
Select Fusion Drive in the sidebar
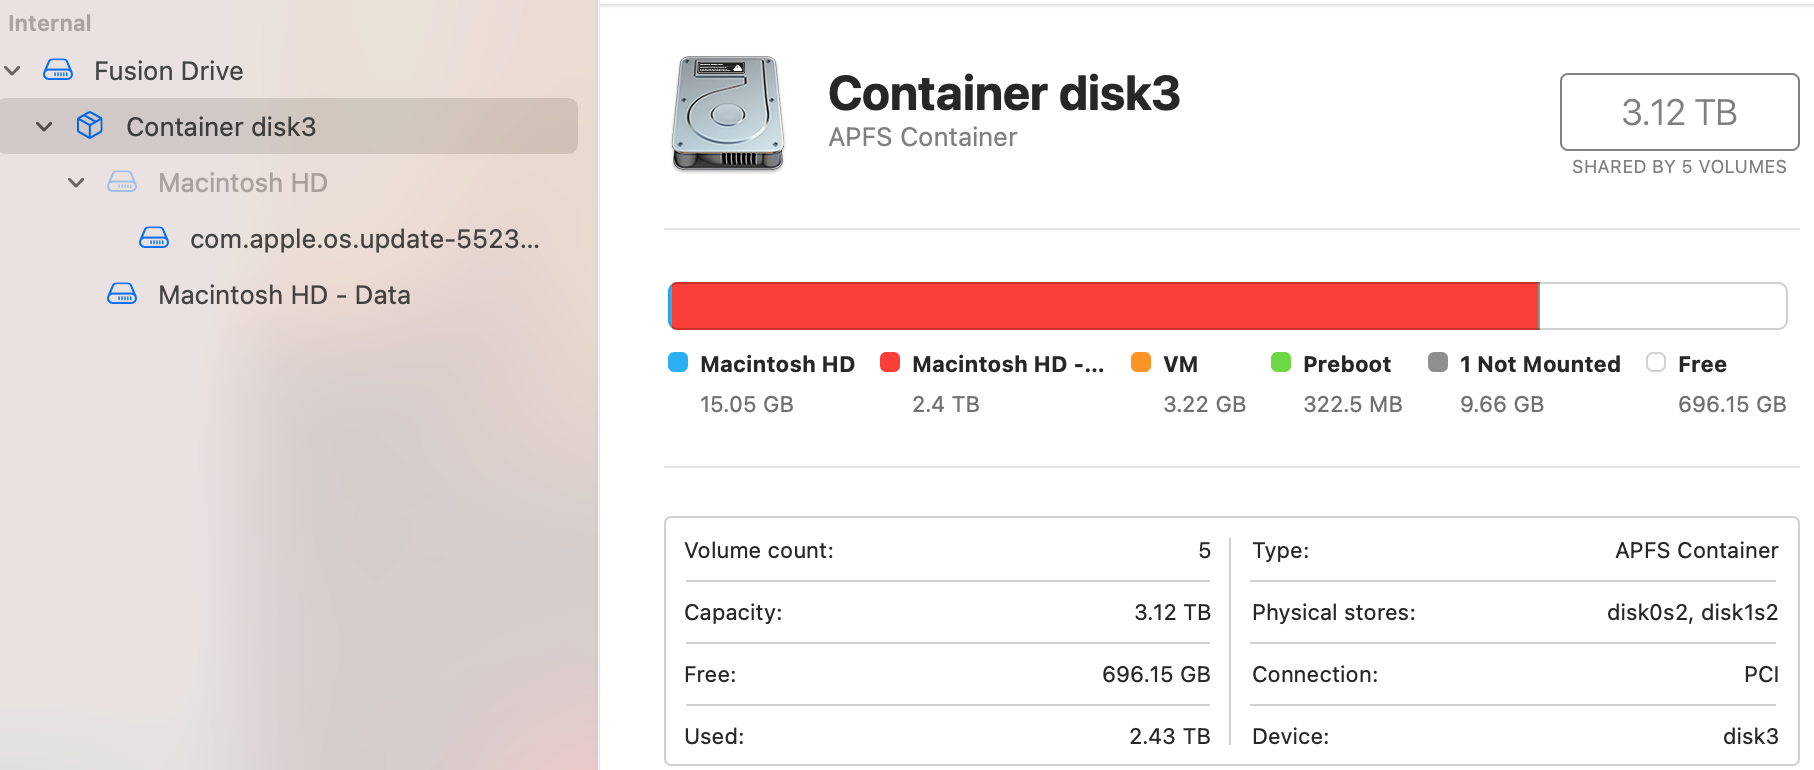[168, 71]
